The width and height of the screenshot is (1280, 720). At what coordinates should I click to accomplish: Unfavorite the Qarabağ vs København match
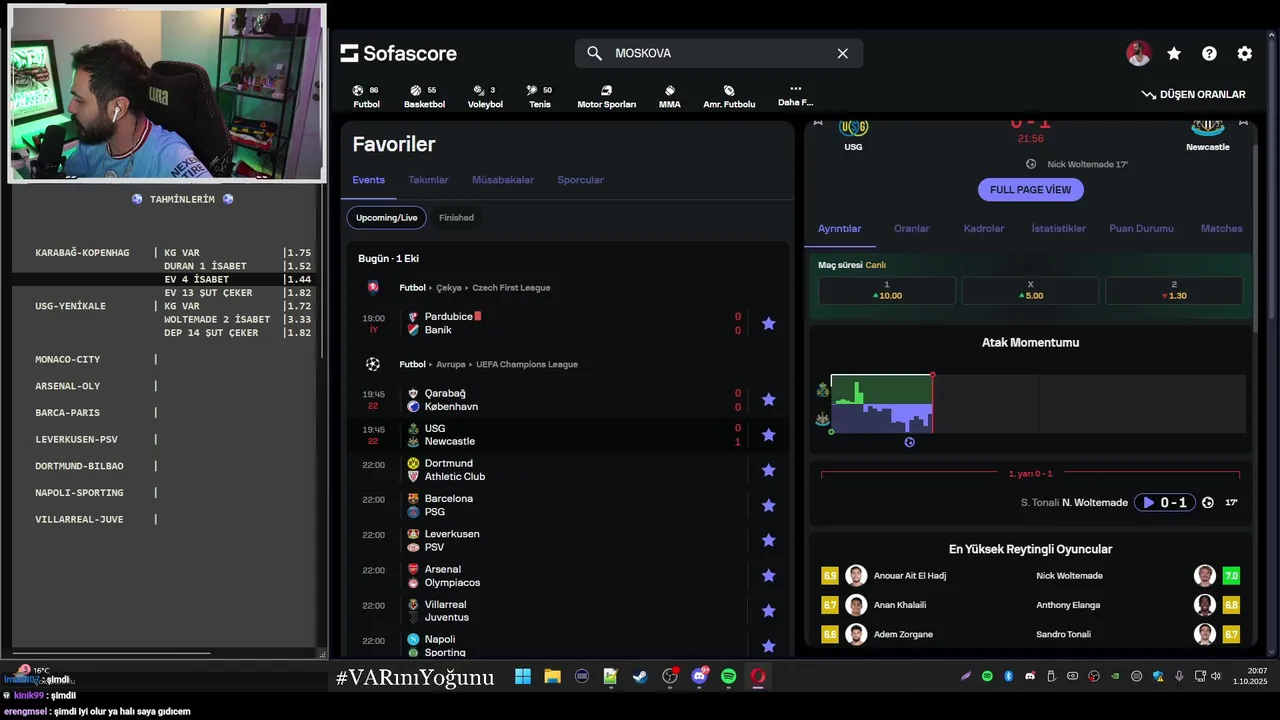click(x=768, y=400)
